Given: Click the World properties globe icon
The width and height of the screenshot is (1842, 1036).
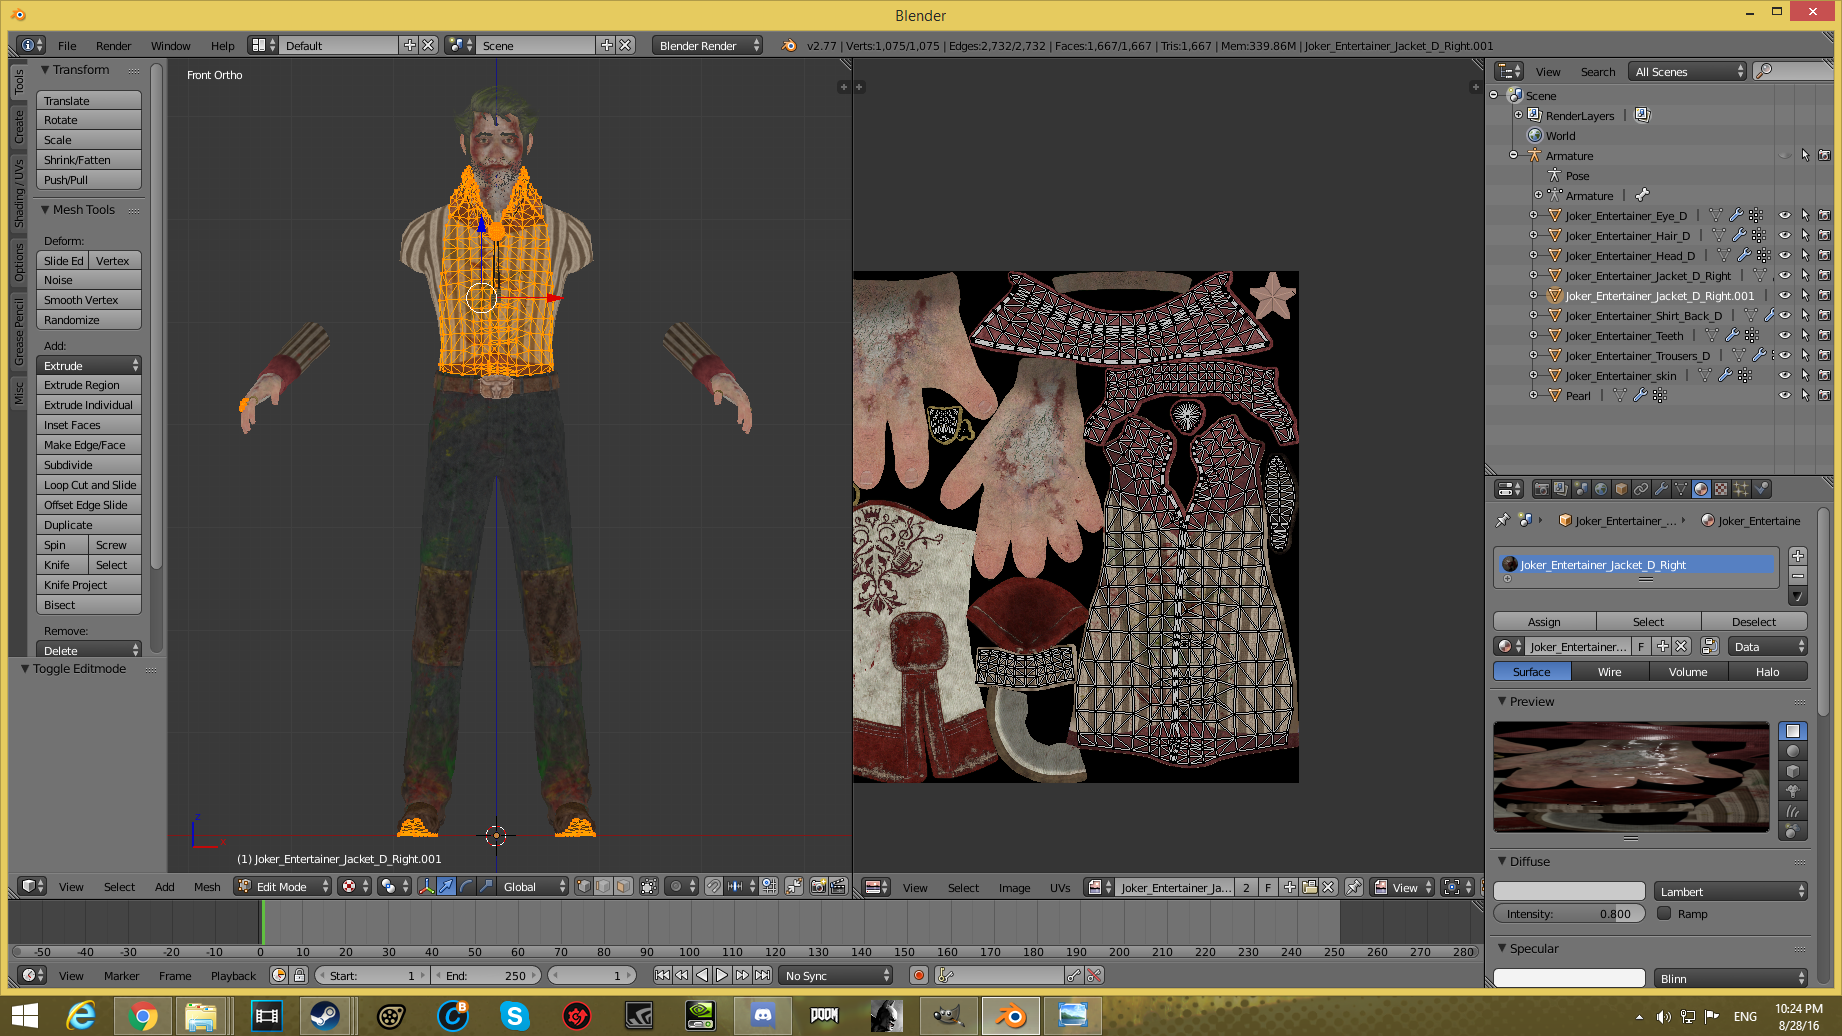Looking at the screenshot, I should pyautogui.click(x=1601, y=489).
